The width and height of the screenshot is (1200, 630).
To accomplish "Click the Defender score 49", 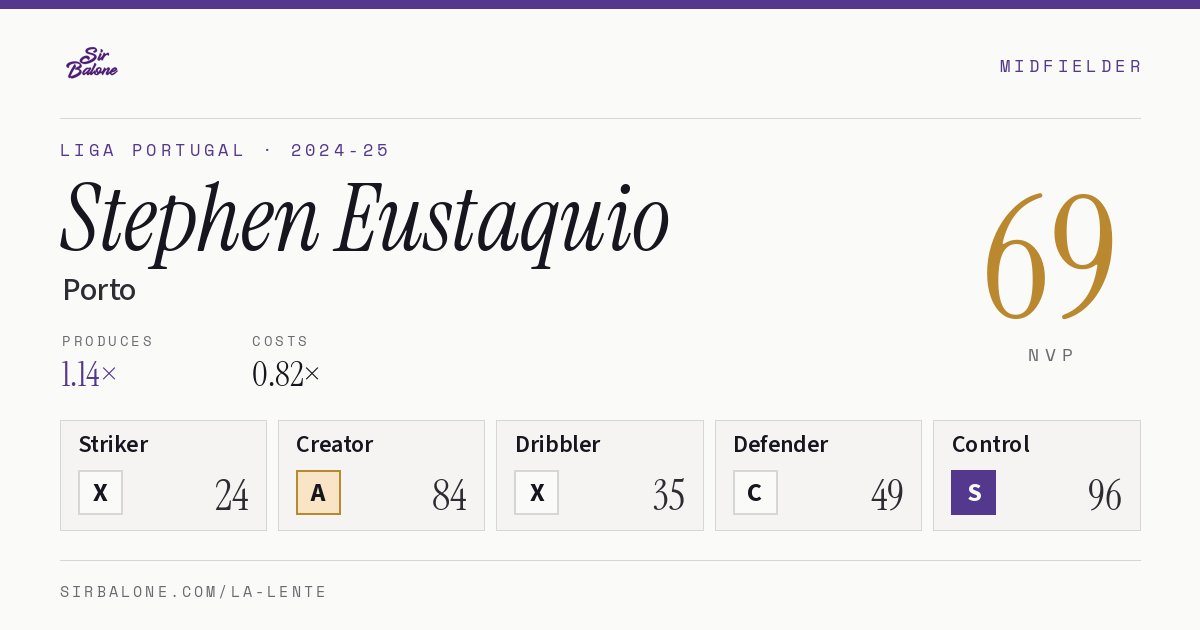I will (x=887, y=495).
